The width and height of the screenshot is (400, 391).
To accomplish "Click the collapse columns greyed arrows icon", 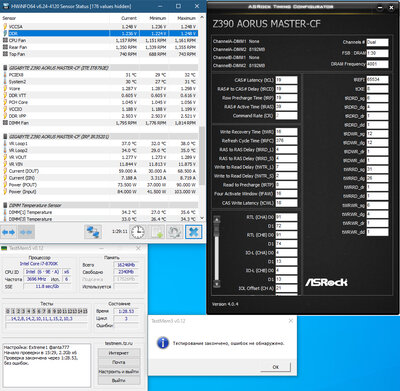I will (x=26, y=232).
